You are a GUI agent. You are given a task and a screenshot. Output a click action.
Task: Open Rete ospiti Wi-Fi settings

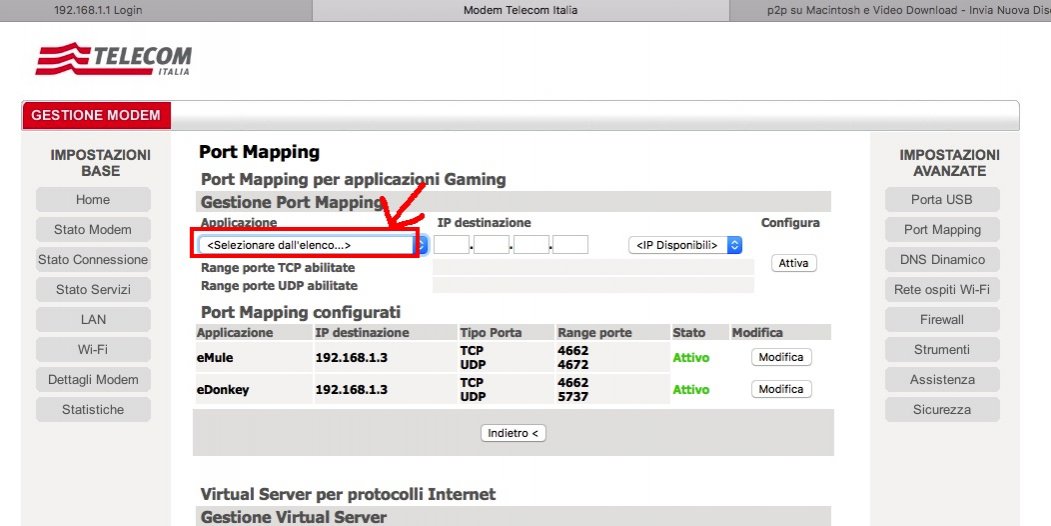click(941, 289)
